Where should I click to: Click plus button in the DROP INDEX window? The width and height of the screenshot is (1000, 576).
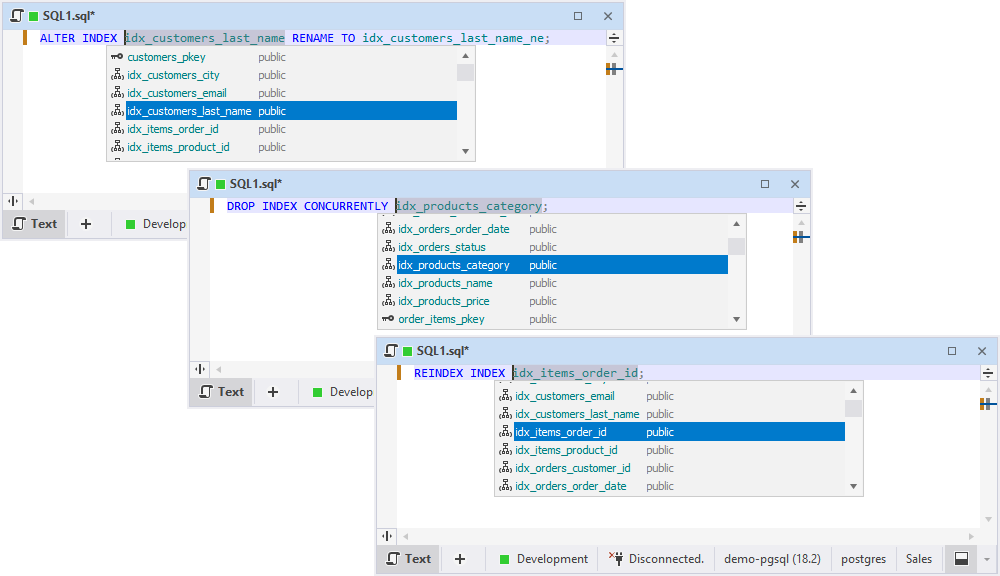click(x=273, y=392)
